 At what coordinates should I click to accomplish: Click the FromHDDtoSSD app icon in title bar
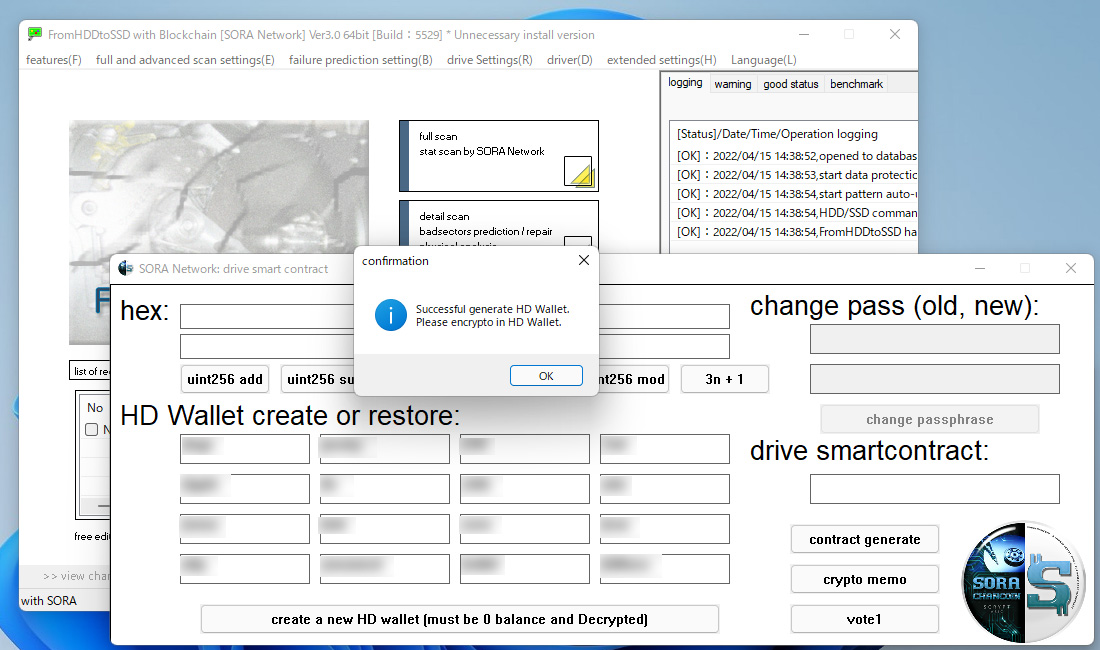click(x=34, y=34)
